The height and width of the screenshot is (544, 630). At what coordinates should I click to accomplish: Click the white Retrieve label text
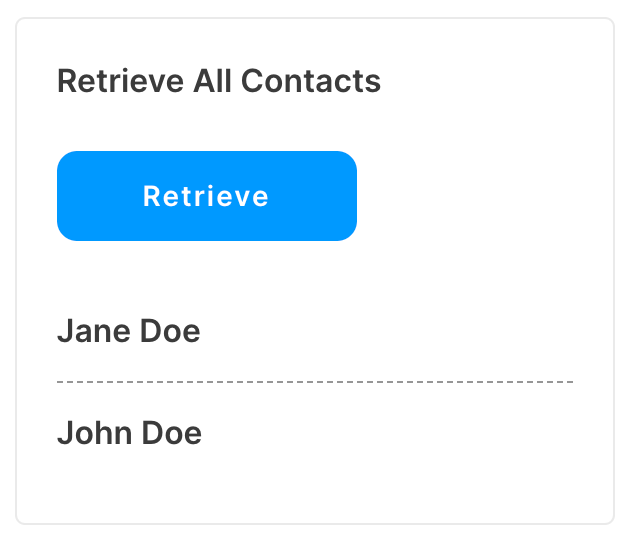tap(206, 196)
